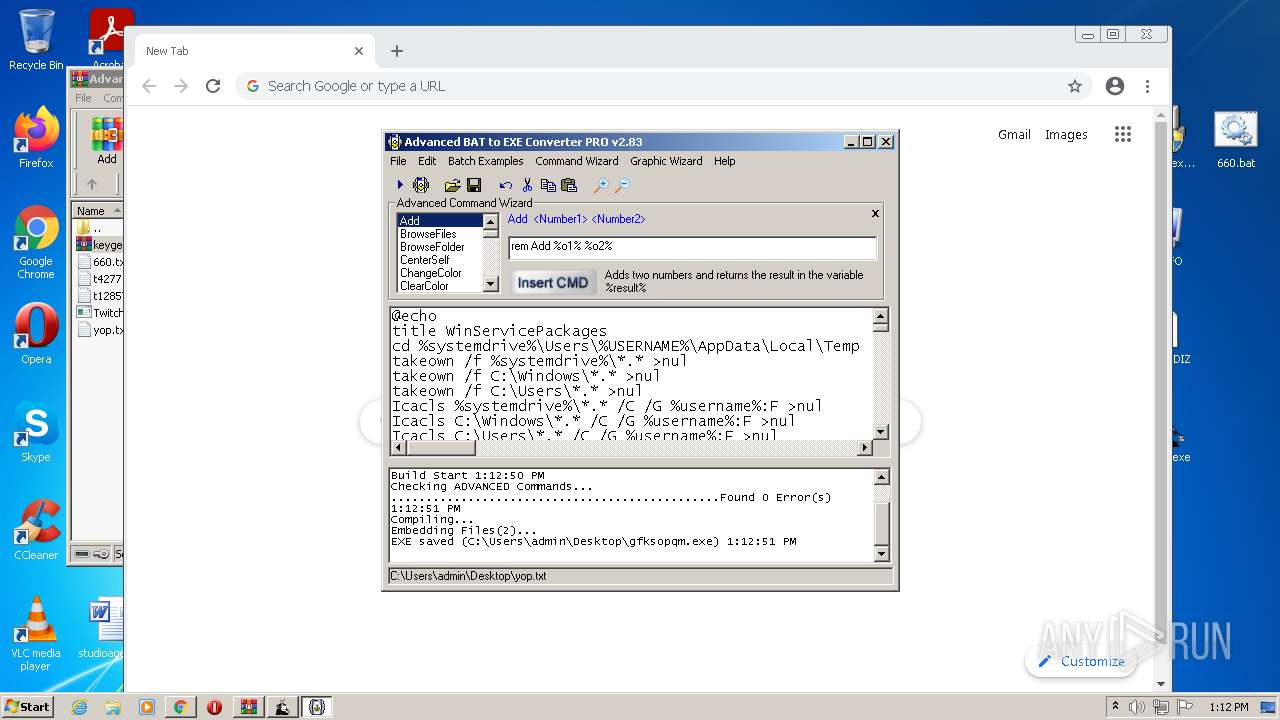
Task: Open Chrome's three-dot menu
Action: click(1148, 86)
